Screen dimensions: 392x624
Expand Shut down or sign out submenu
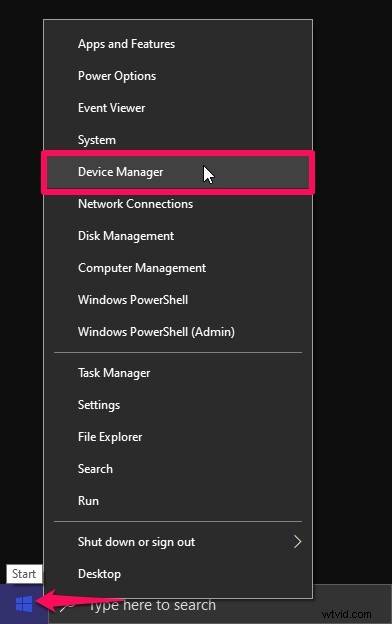pos(177,542)
